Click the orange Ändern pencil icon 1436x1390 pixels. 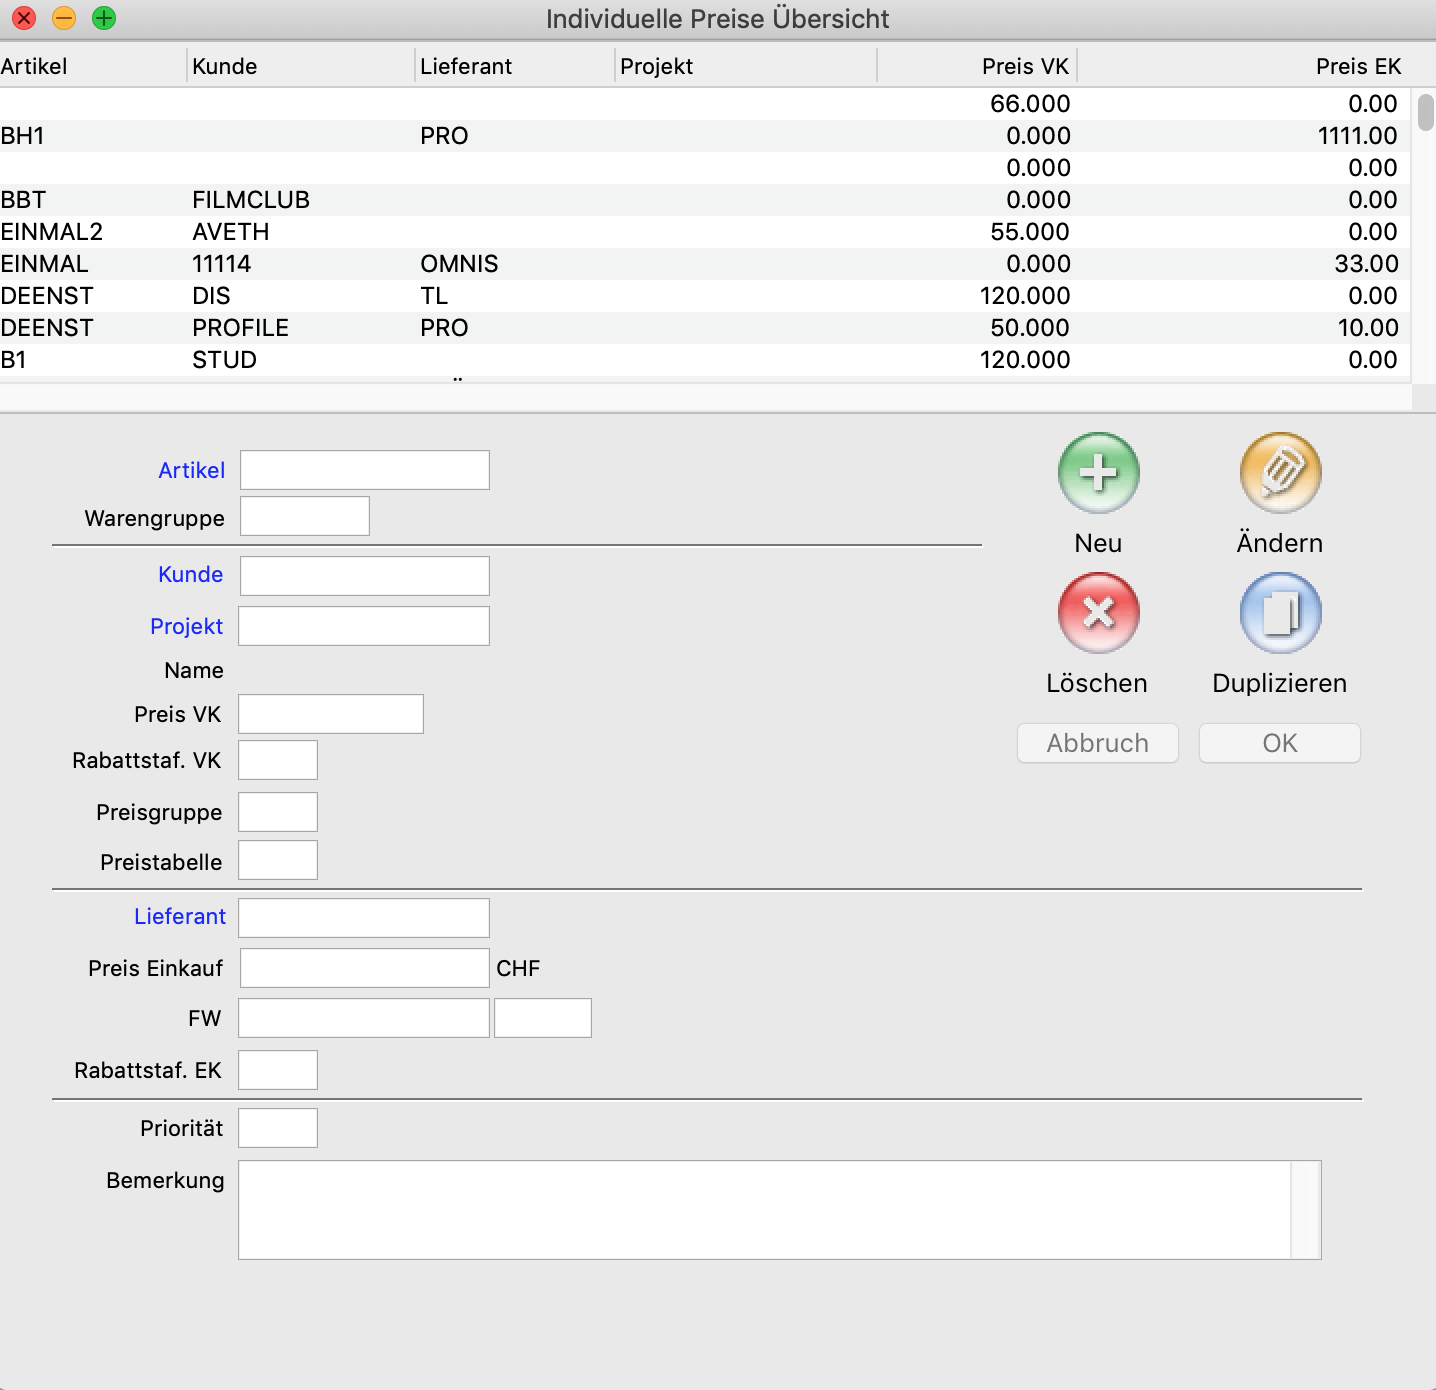click(1280, 473)
